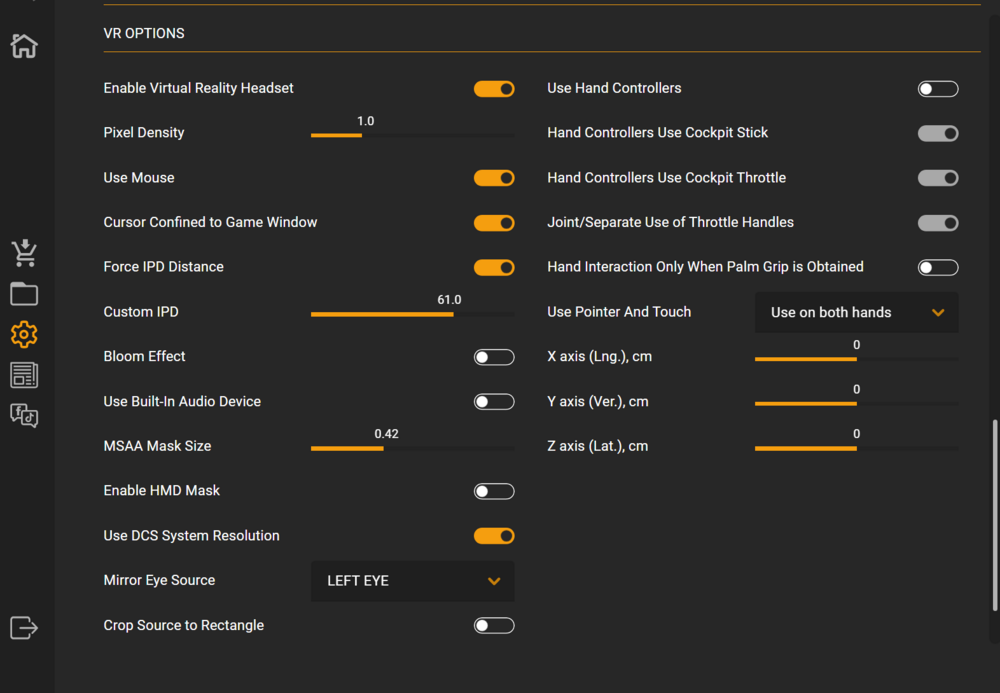
Task: Turn off Force IPD Distance
Action: (x=494, y=268)
